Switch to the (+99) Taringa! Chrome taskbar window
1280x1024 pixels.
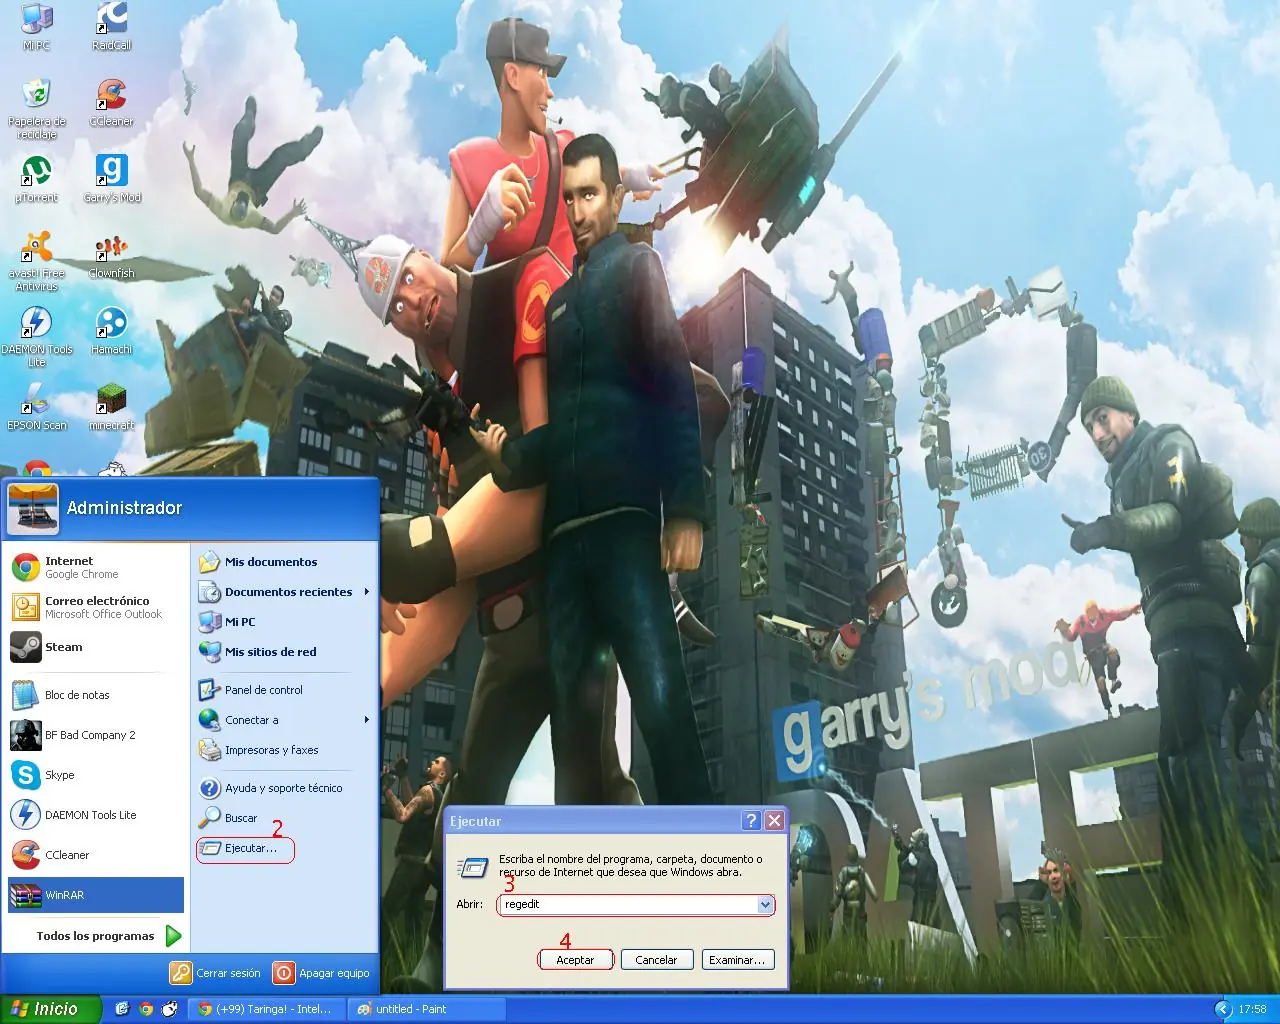(266, 1009)
